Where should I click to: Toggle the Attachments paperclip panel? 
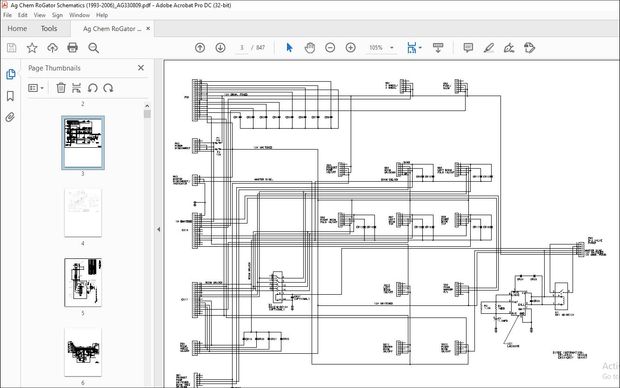(x=10, y=117)
